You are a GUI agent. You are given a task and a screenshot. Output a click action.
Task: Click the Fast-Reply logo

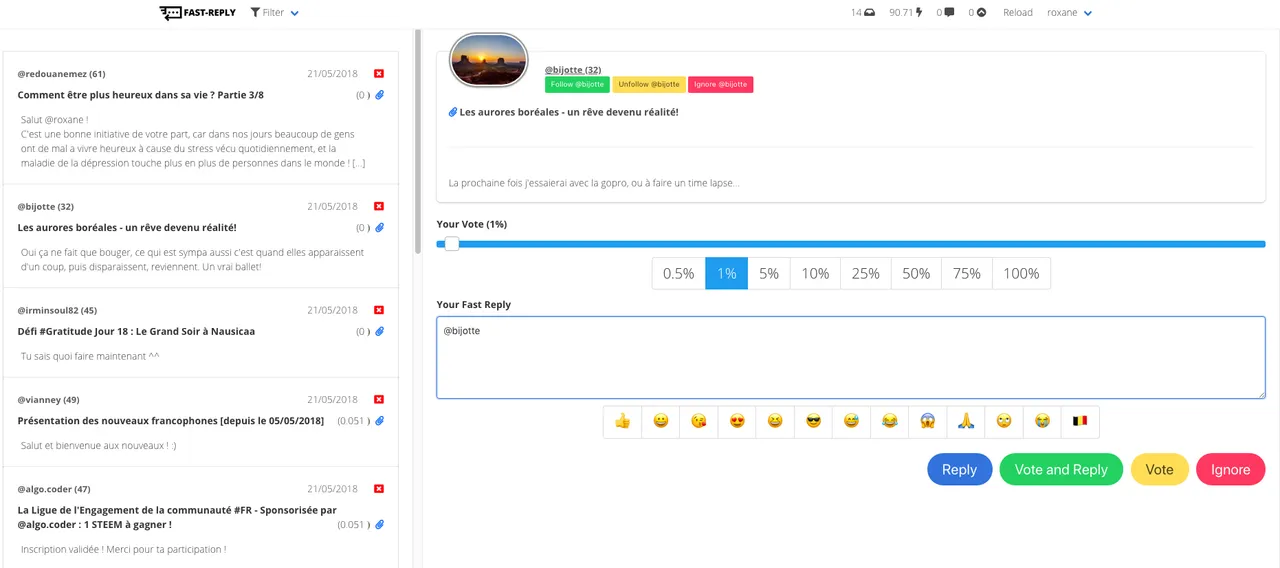(x=197, y=13)
